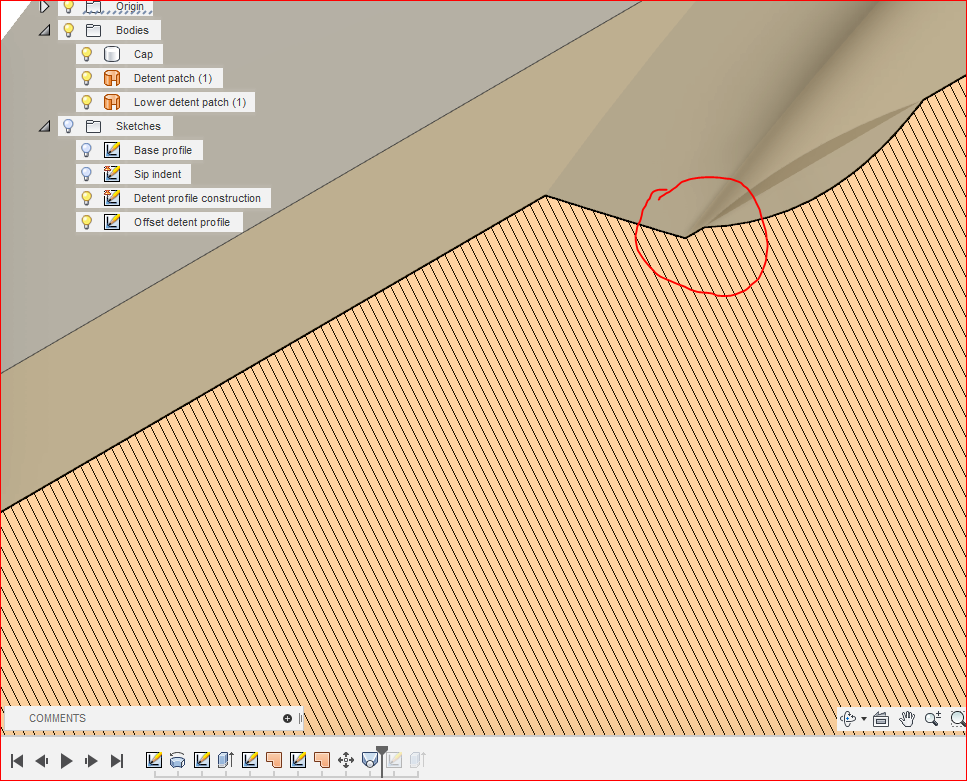Step timeline back one feature

pos(41,761)
